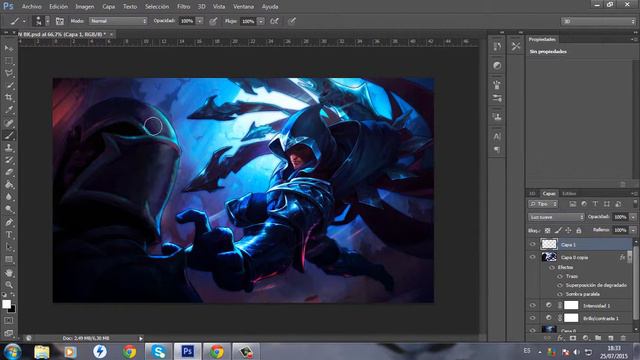Toggle Superposición de degradado effect visibility
The height and width of the screenshot is (360, 640).
(x=560, y=285)
